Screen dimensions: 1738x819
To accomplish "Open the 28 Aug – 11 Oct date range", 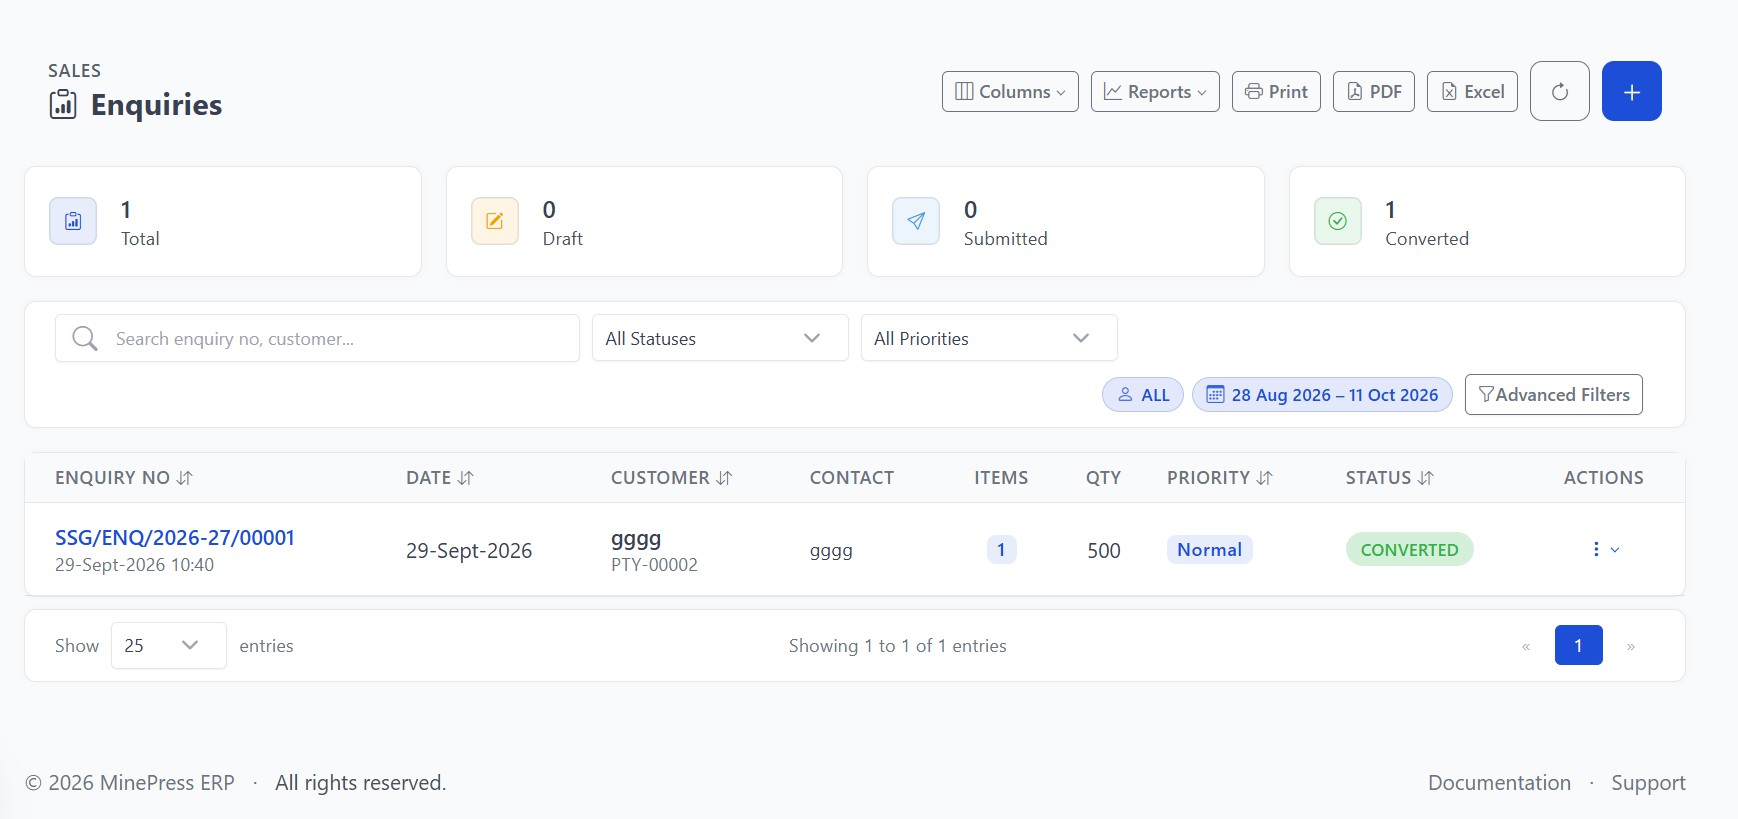I will (1322, 395).
